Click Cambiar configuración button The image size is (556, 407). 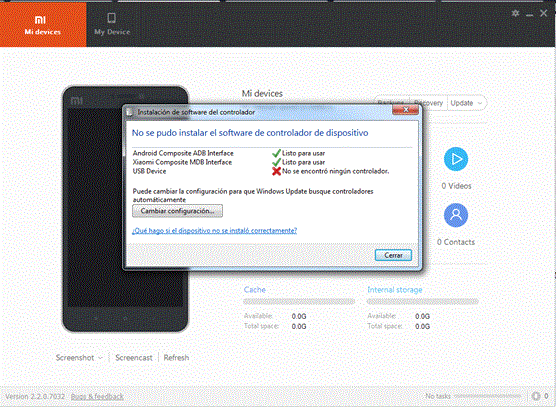pyautogui.click(x=177, y=211)
